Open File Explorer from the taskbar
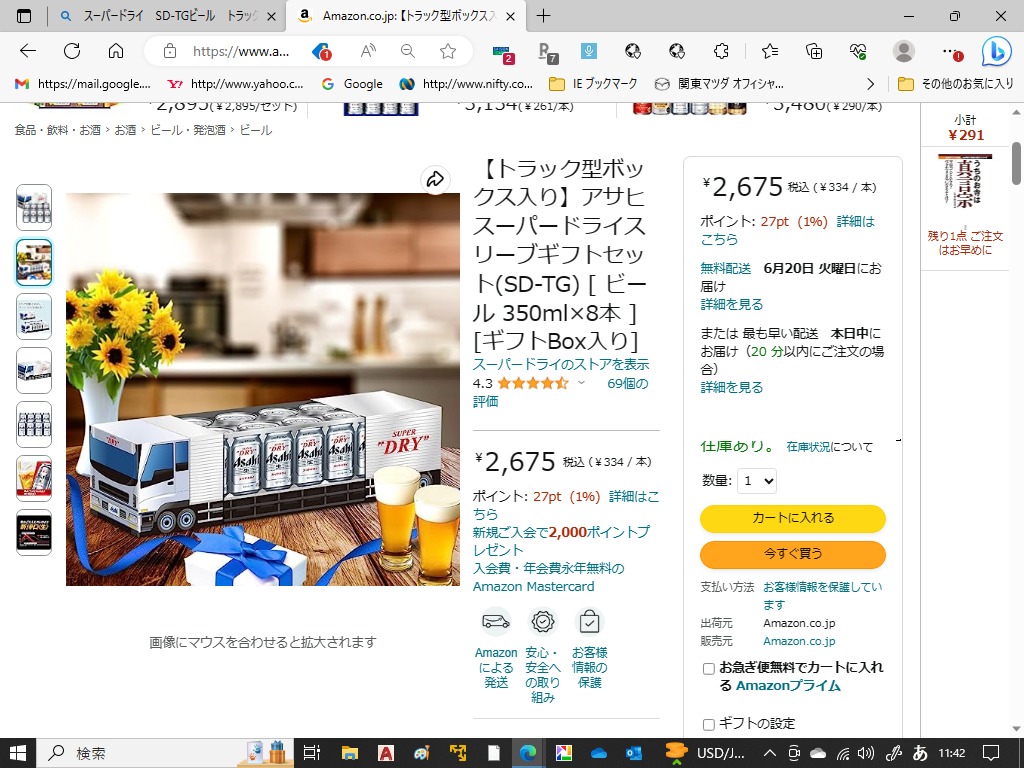 (x=350, y=753)
